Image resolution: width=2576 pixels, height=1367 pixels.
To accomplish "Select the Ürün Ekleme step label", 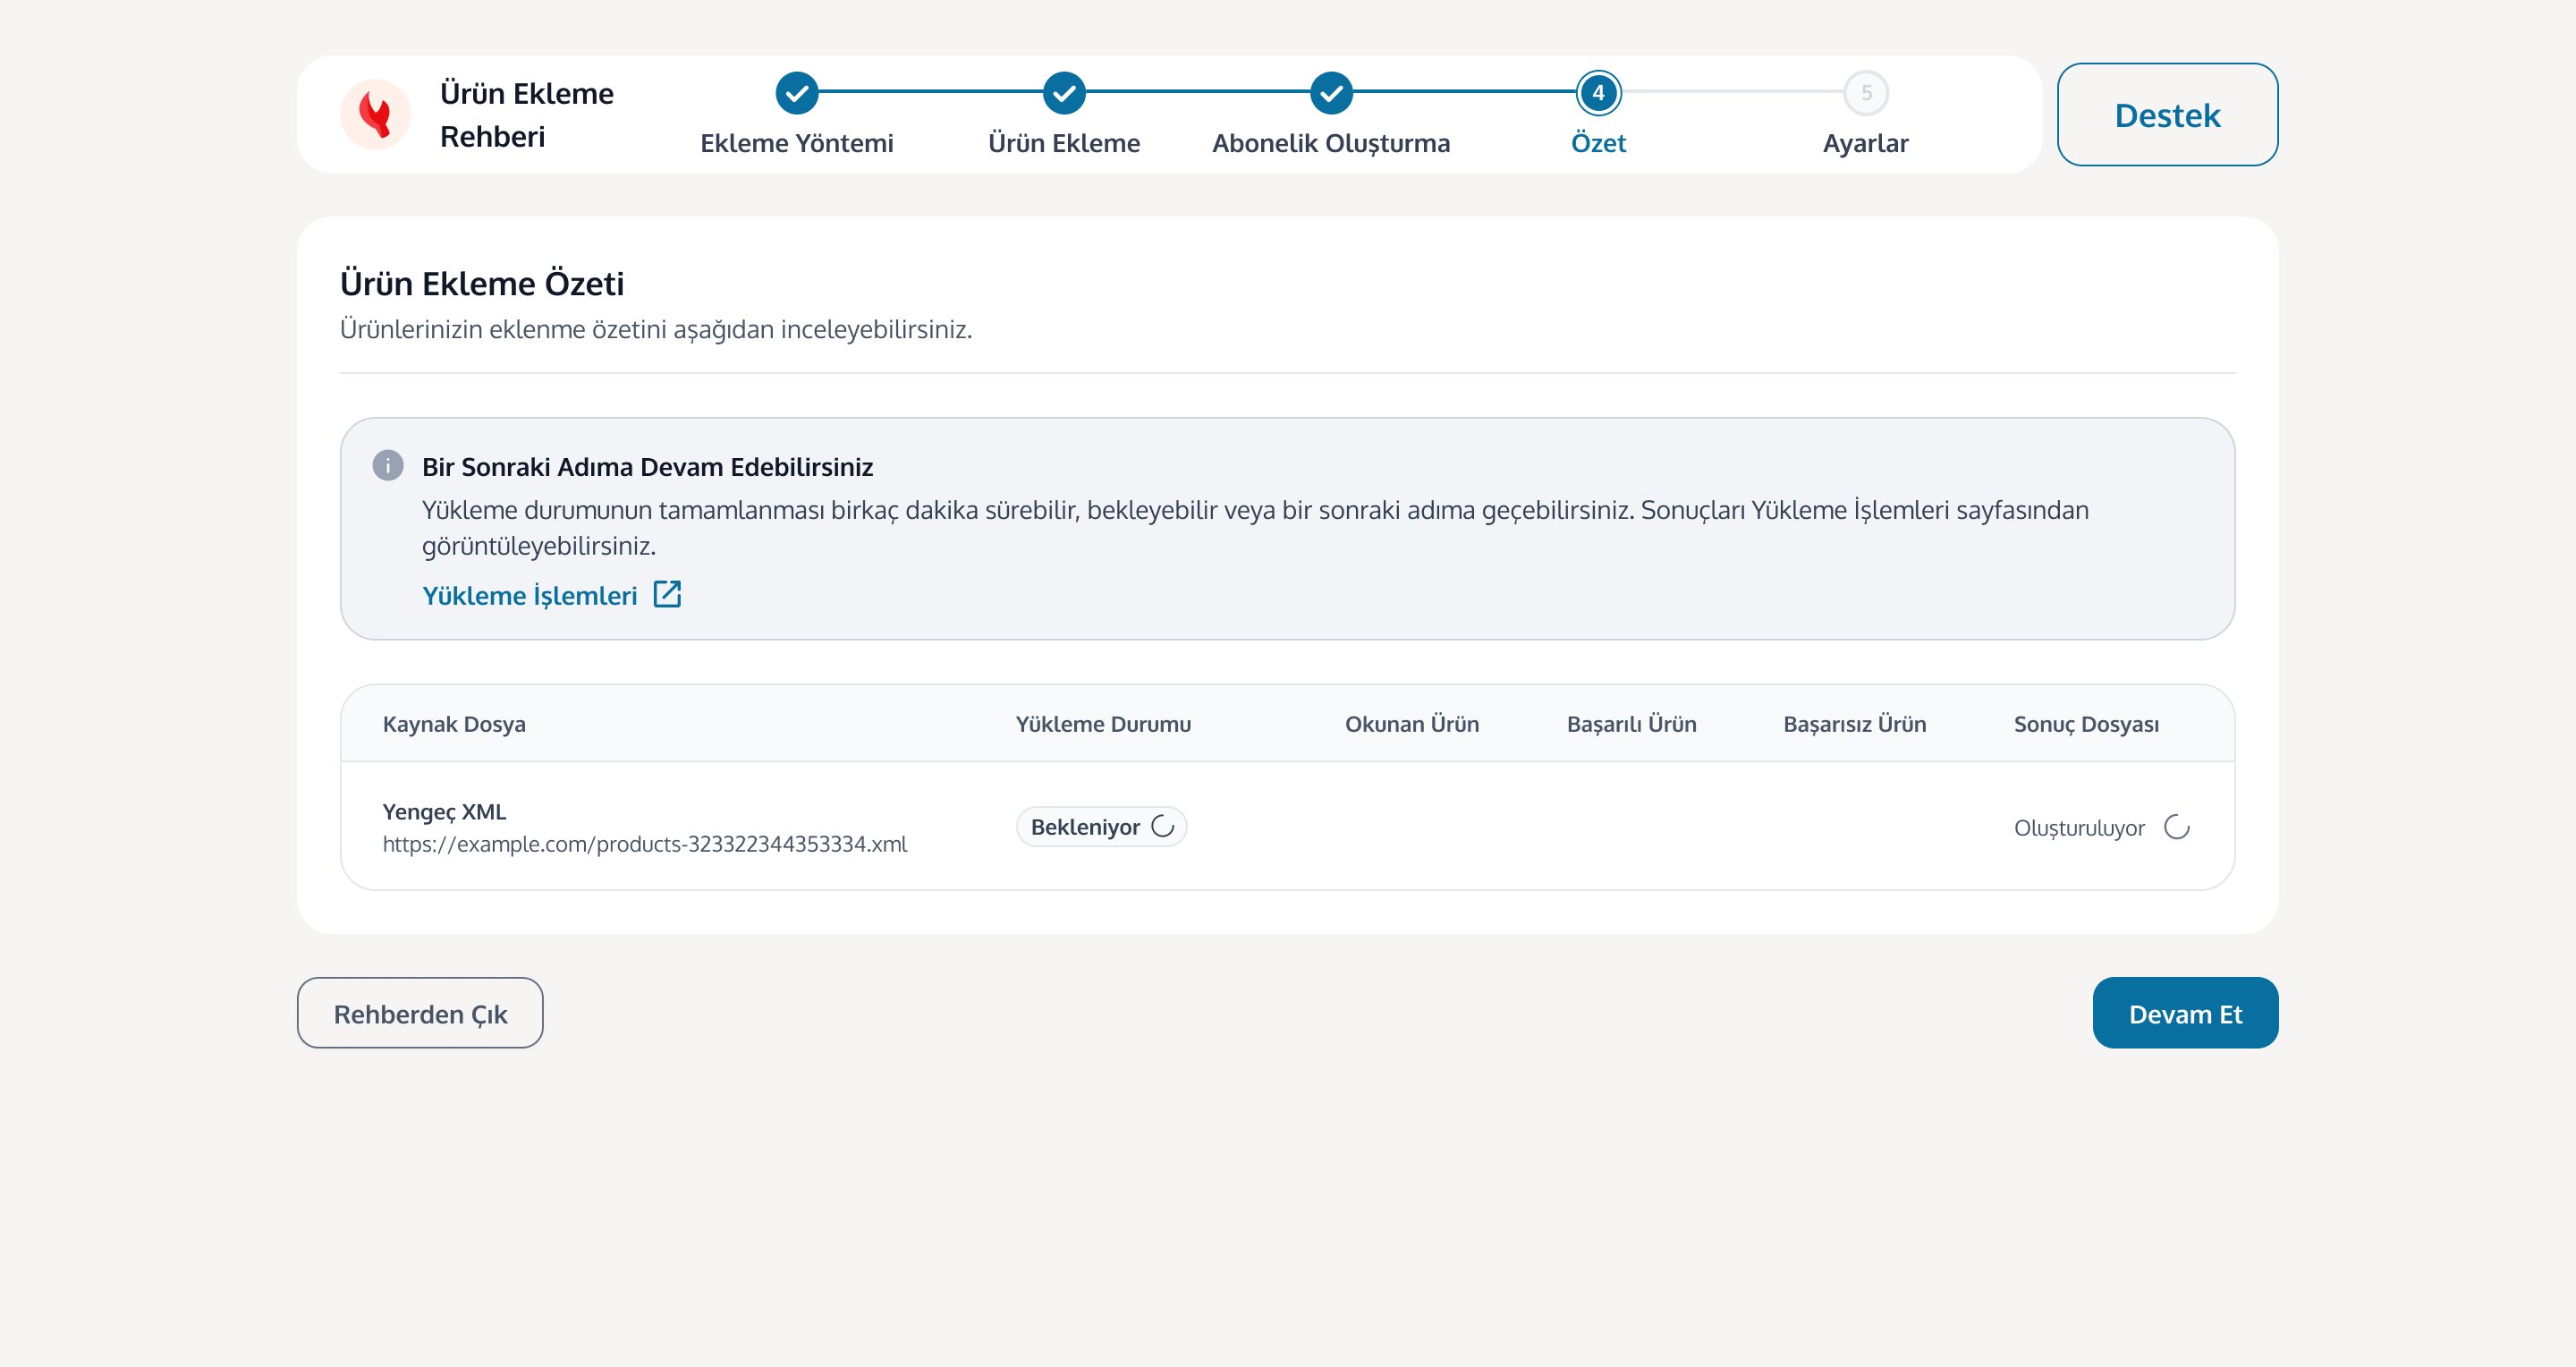I will 1064,143.
